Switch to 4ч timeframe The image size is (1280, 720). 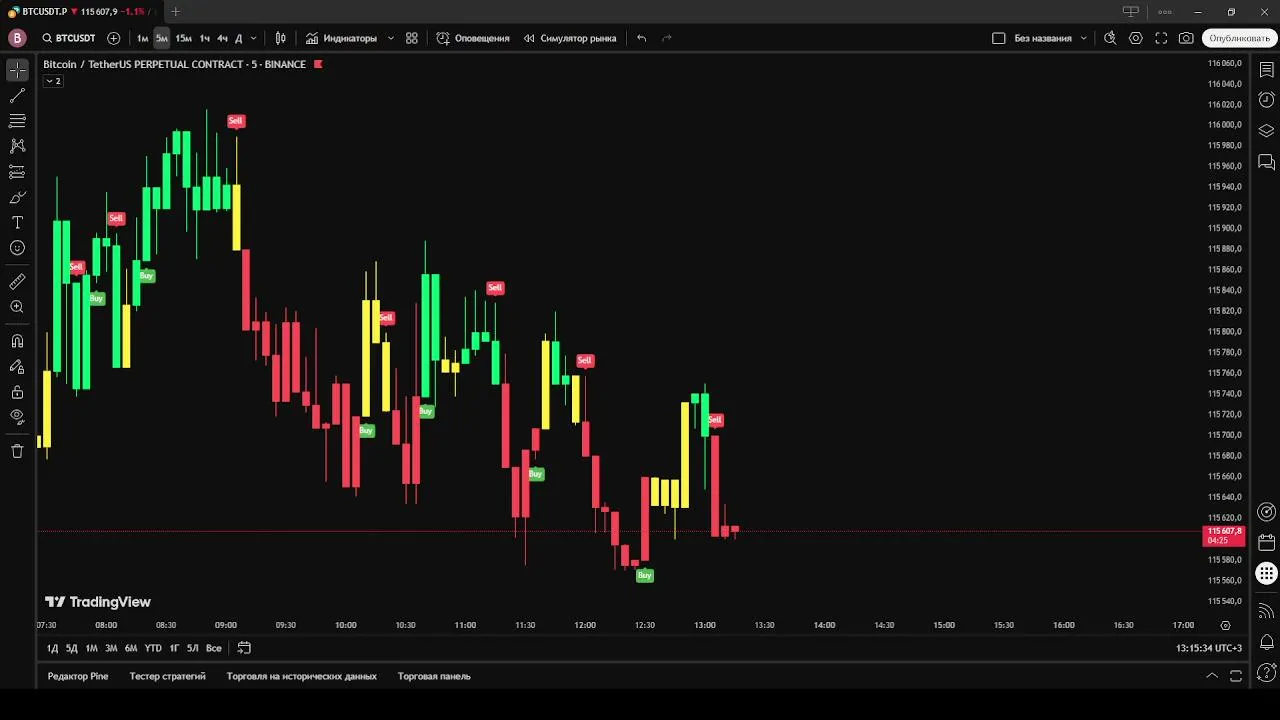[223, 38]
